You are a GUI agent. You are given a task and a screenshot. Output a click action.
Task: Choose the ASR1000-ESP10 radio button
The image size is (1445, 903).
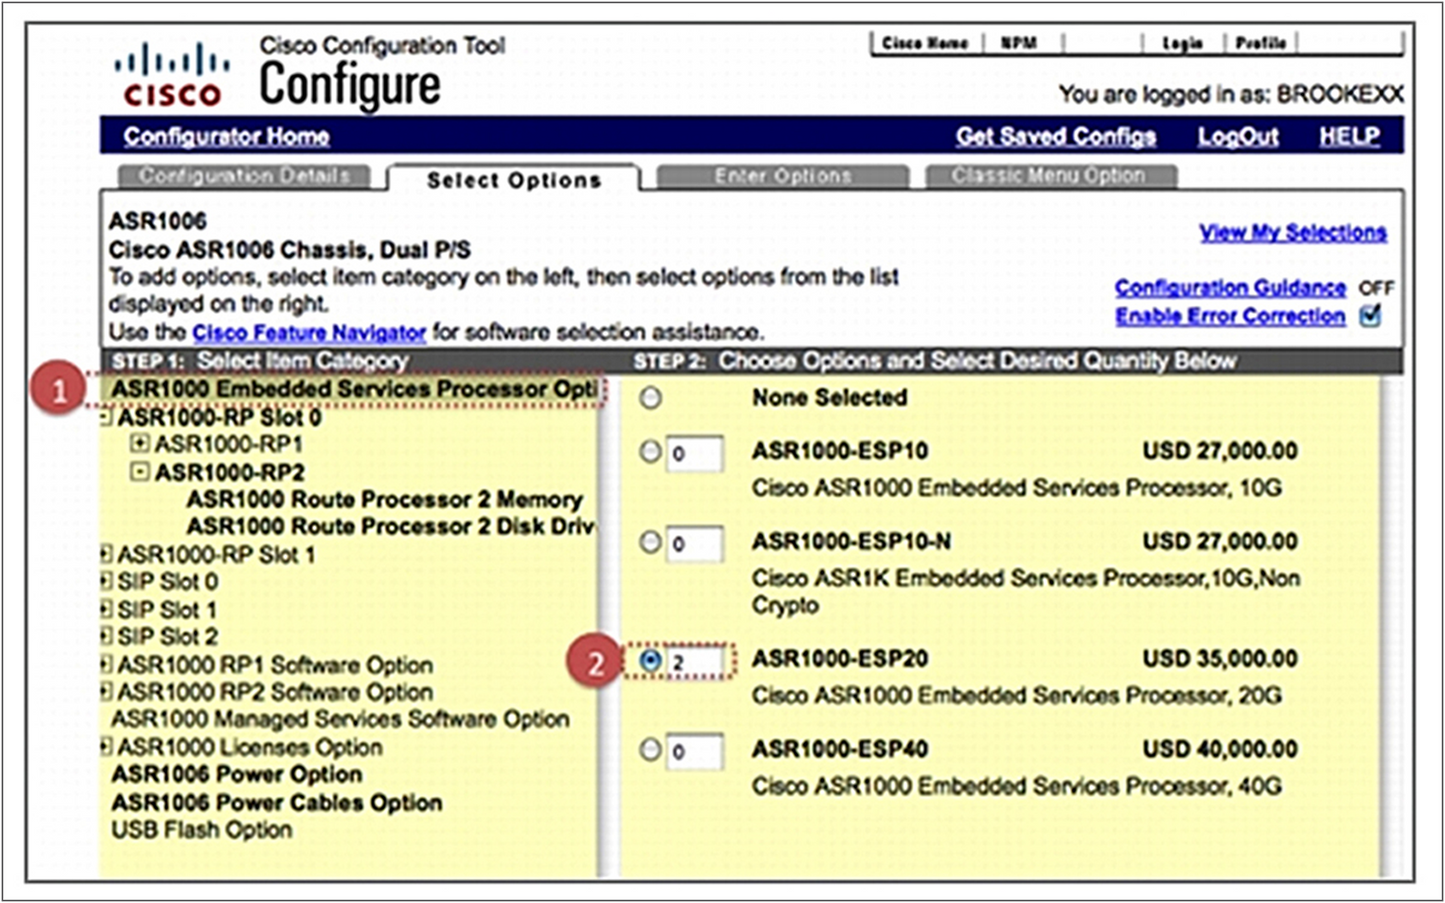651,452
